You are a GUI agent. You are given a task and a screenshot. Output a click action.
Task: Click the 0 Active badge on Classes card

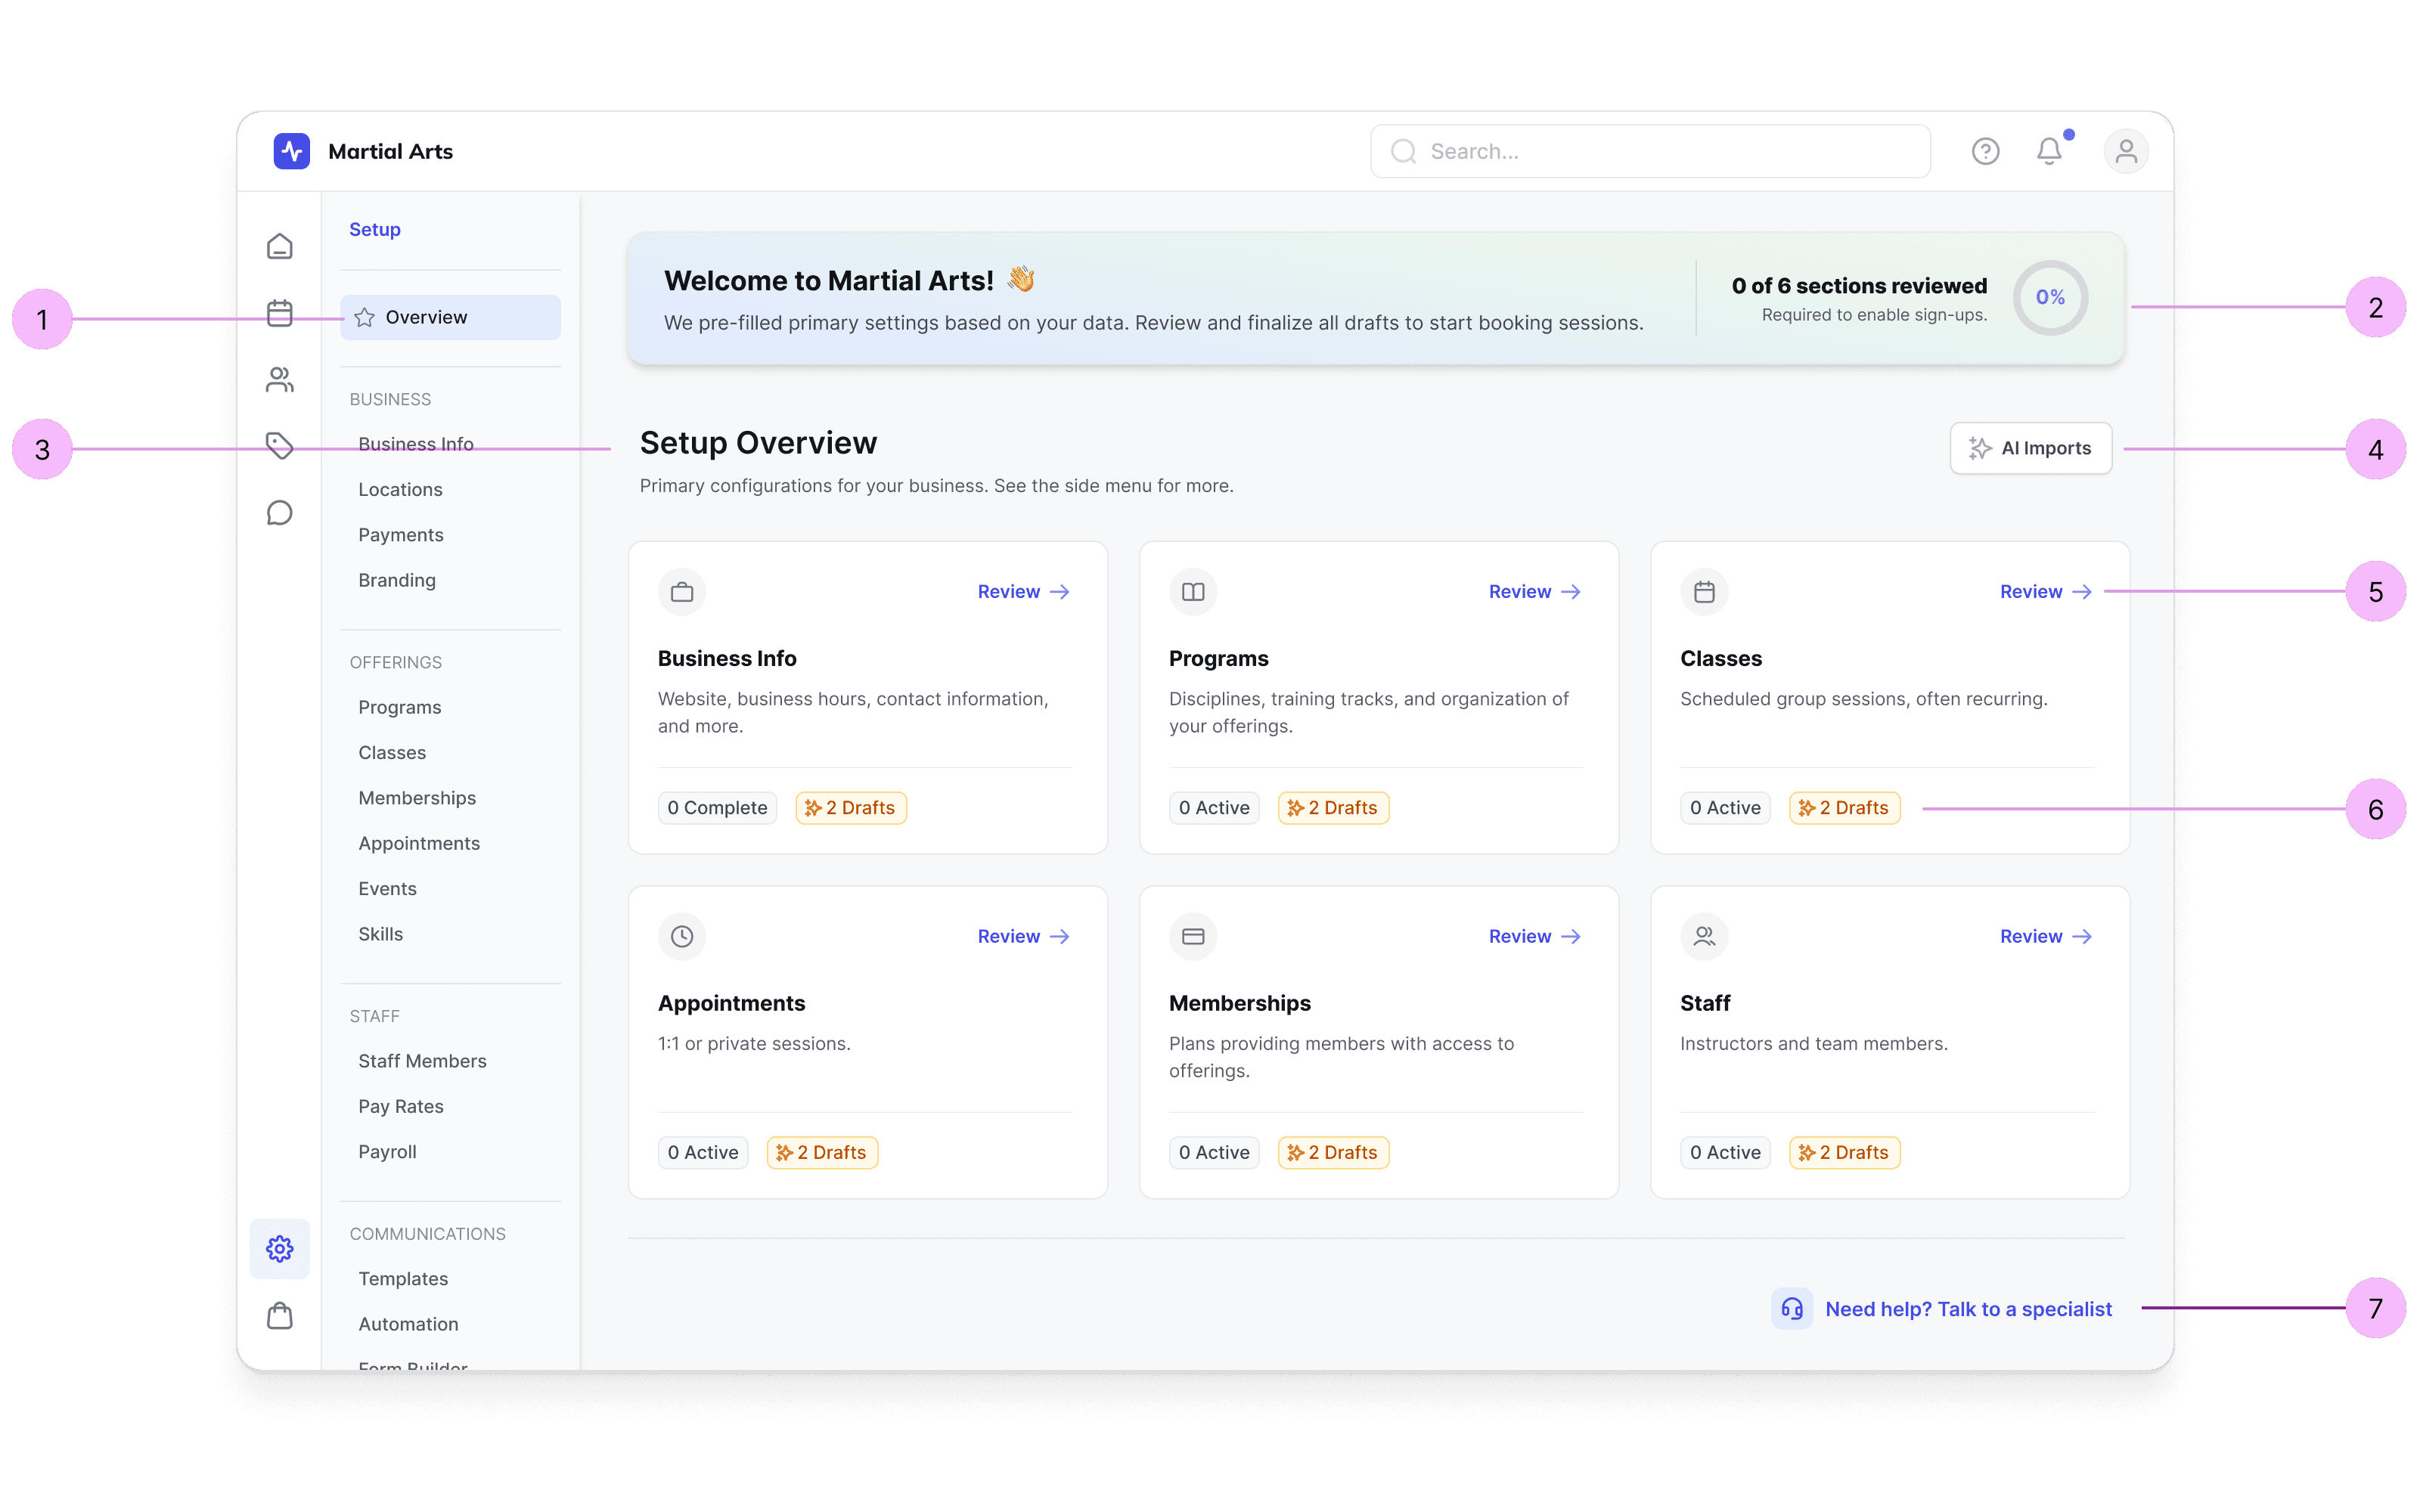(1725, 808)
